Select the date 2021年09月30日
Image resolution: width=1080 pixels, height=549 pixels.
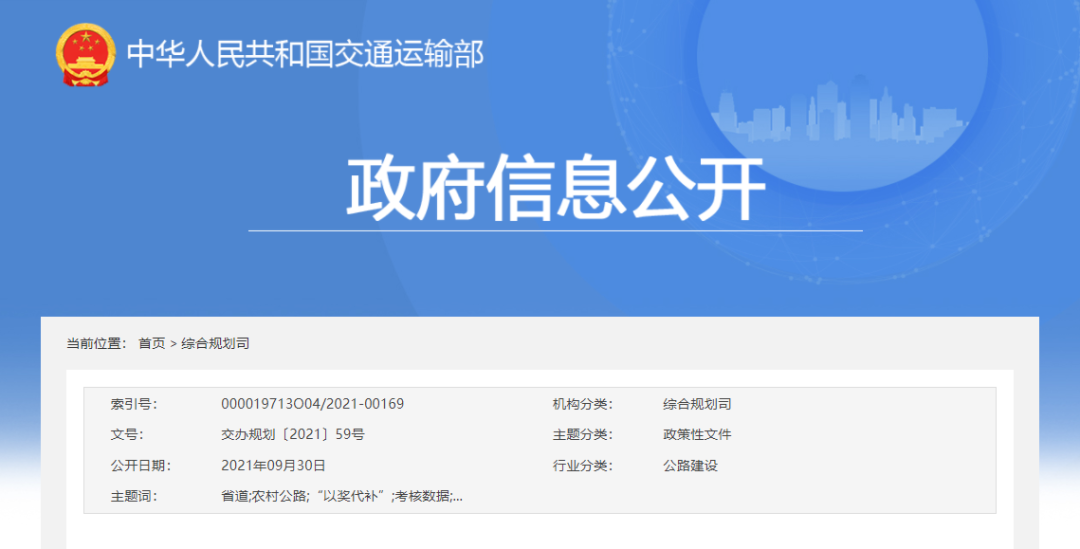(273, 466)
